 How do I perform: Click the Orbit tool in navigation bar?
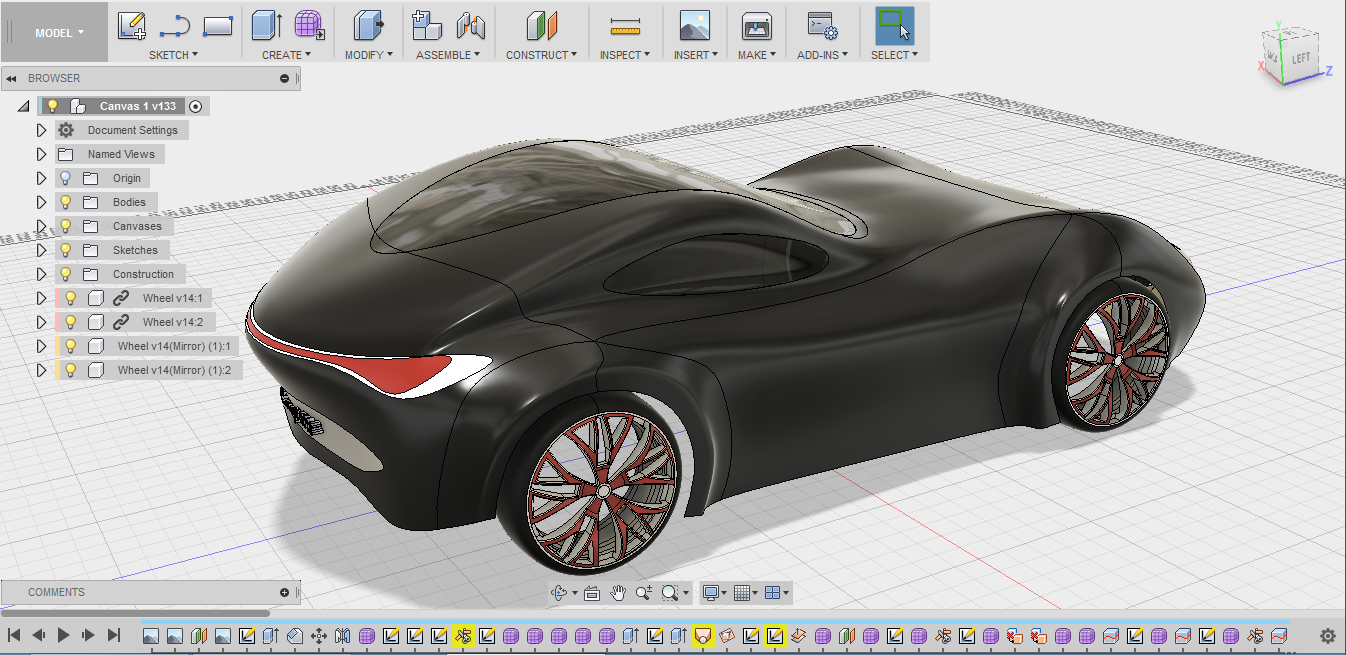tap(561, 593)
